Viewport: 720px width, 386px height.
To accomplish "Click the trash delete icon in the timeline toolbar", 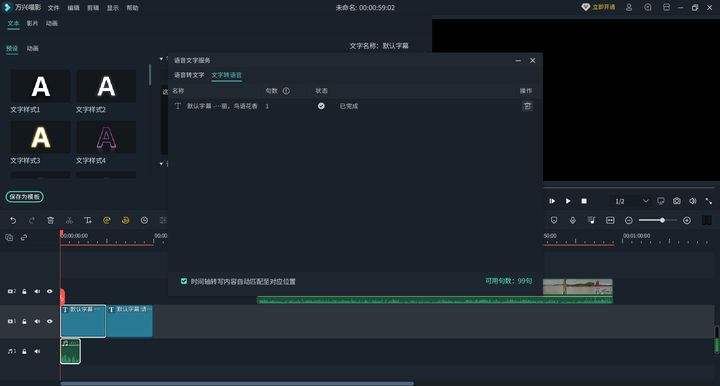I will point(51,220).
